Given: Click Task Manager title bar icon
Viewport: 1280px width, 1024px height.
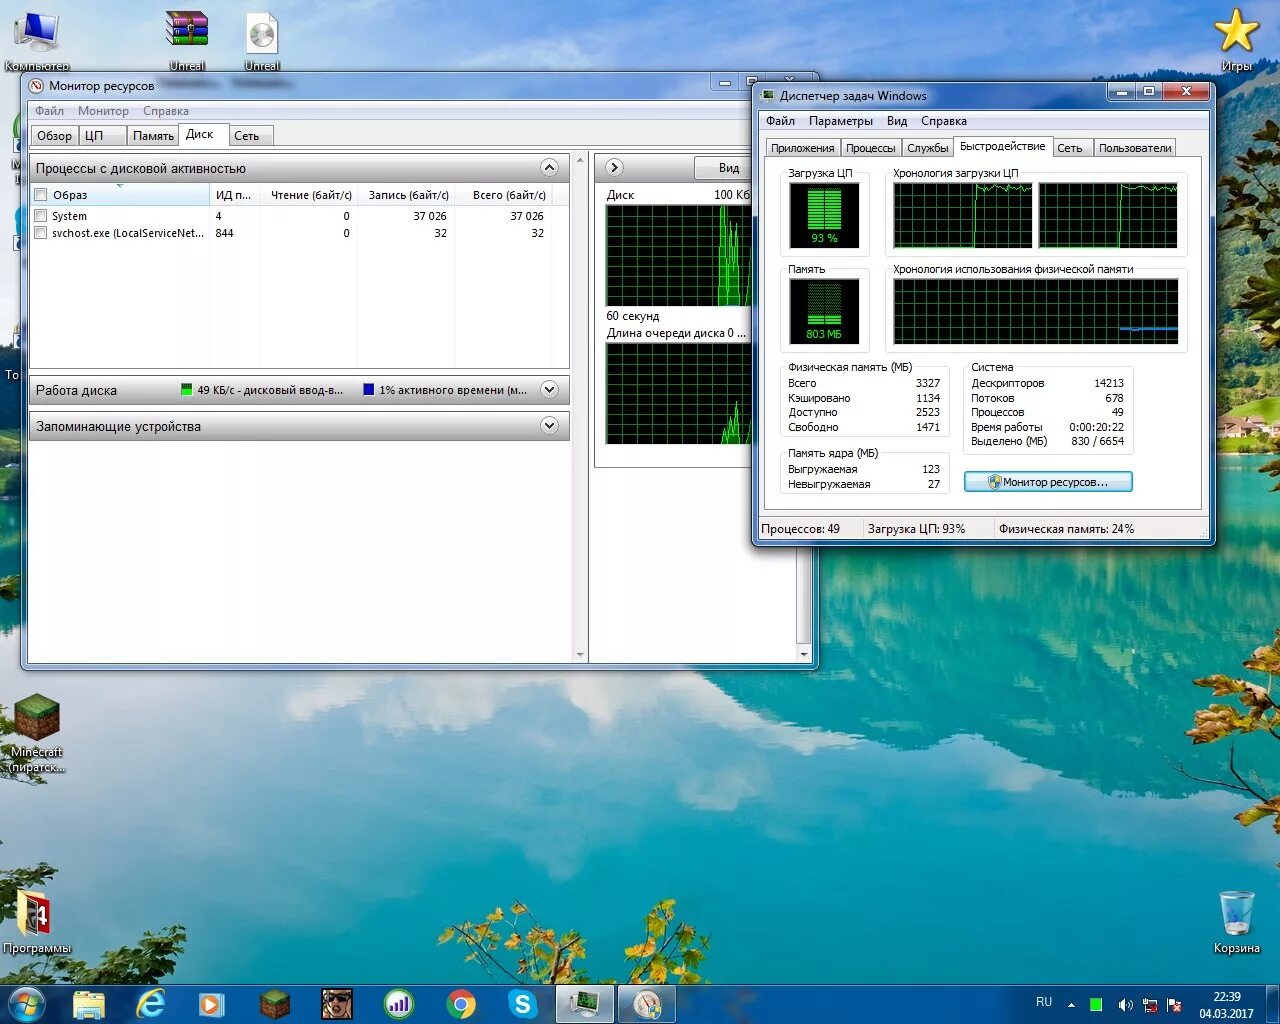Looking at the screenshot, I should [x=767, y=96].
